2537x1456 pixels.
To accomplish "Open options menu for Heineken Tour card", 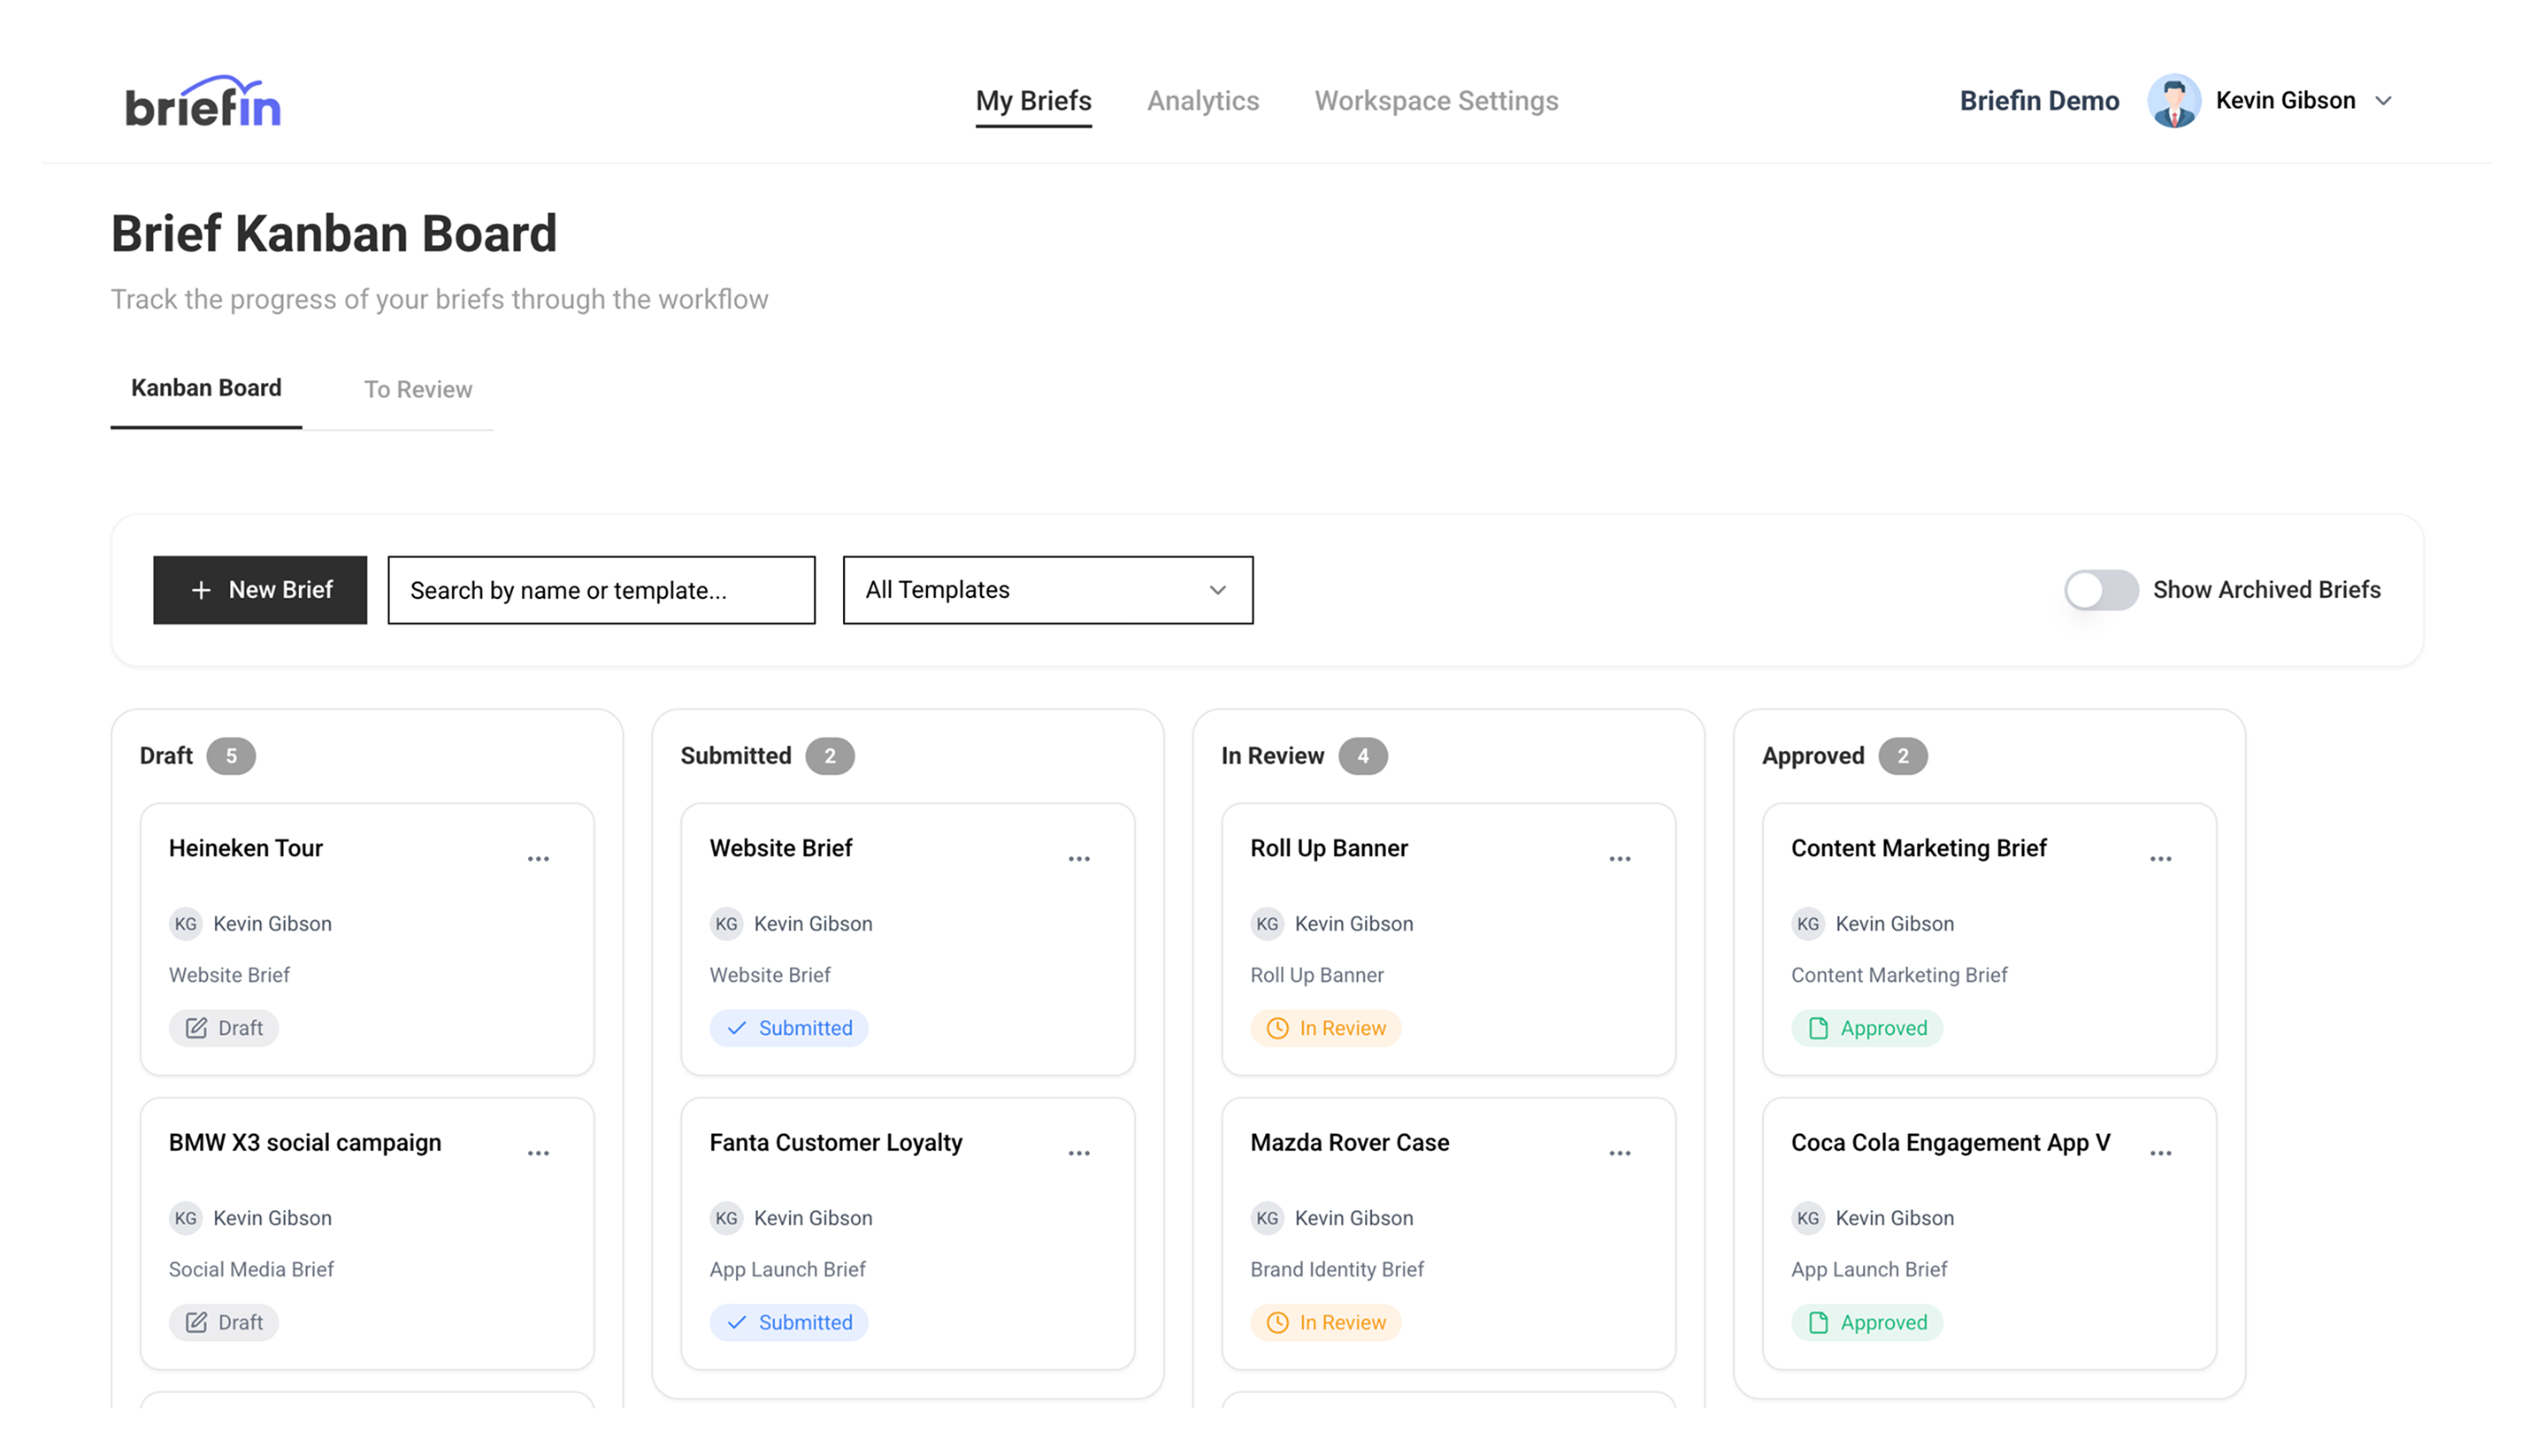I will click(538, 859).
